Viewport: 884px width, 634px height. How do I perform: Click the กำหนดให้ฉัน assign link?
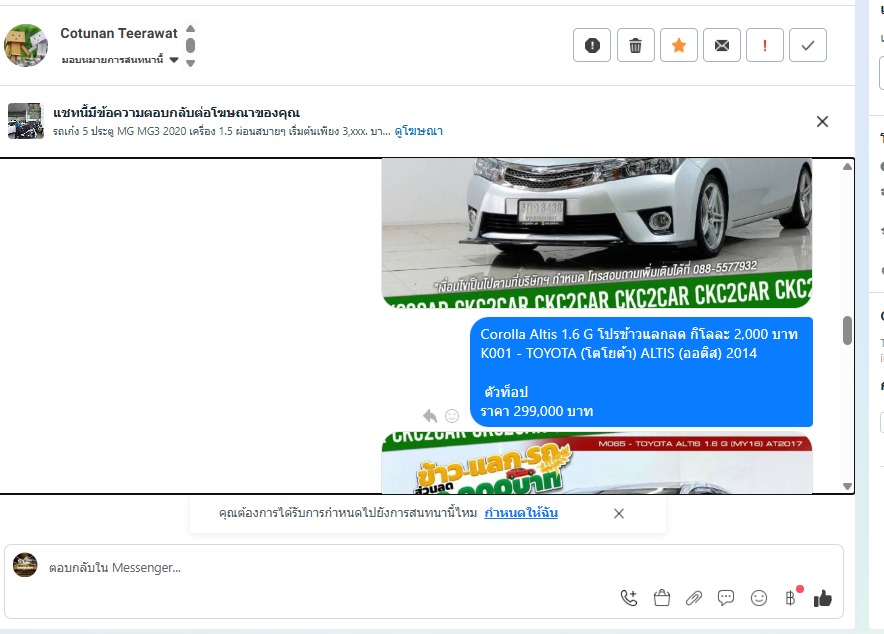(521, 513)
